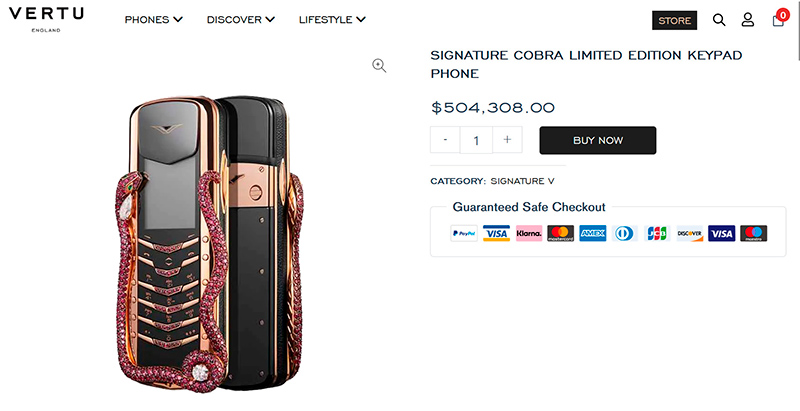Open the shopping cart icon
Screen dimensions: 800x411
point(779,19)
